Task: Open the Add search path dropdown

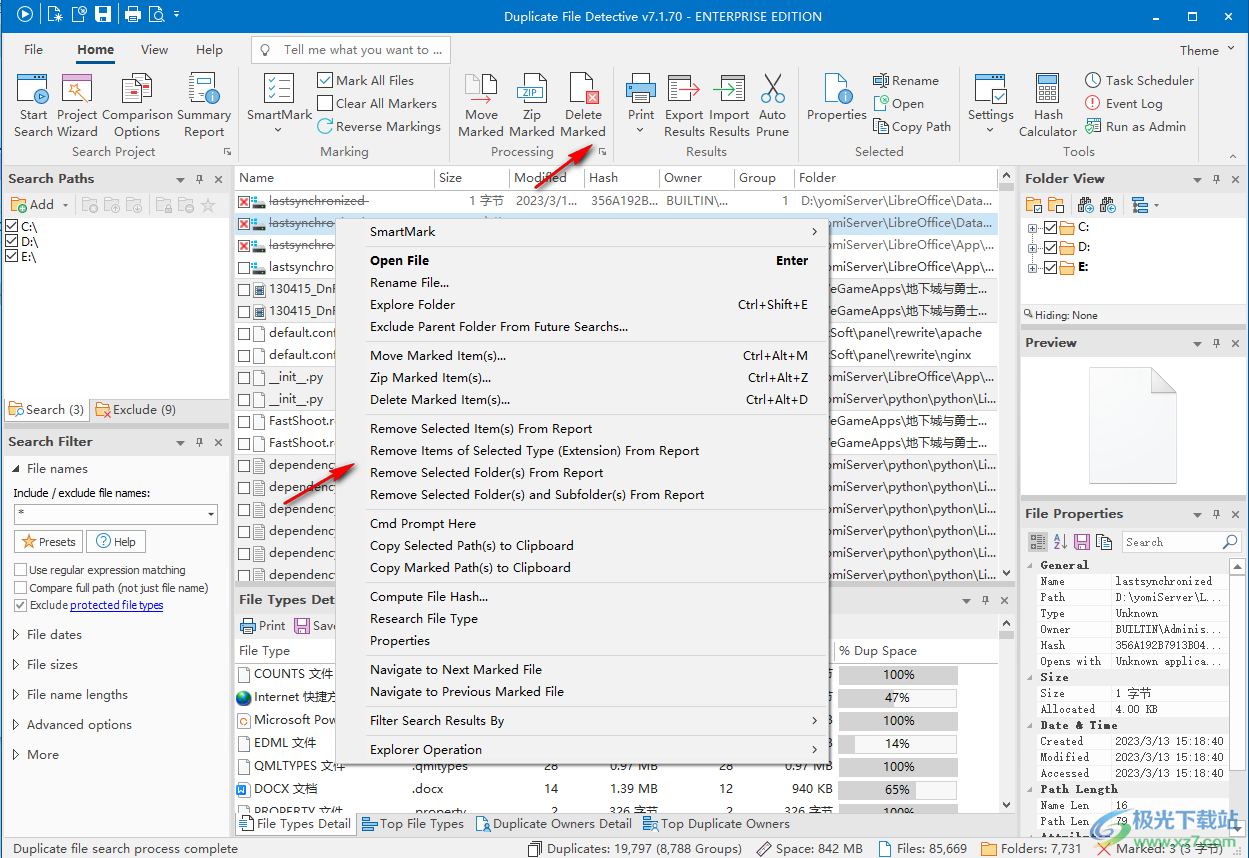Action: click(x=66, y=205)
